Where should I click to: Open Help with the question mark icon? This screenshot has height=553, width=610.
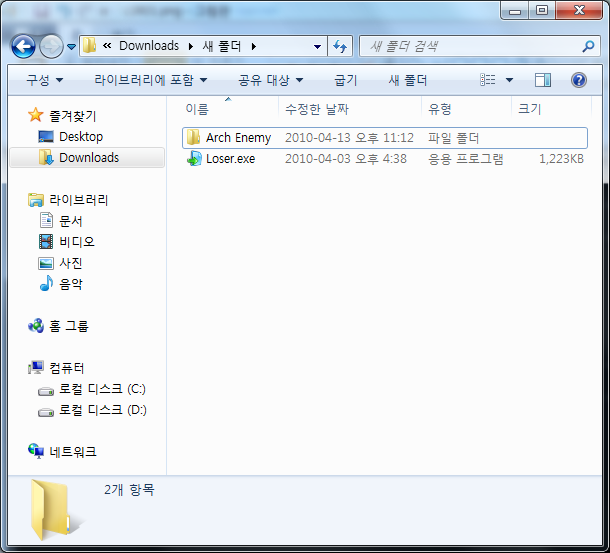(x=578, y=80)
